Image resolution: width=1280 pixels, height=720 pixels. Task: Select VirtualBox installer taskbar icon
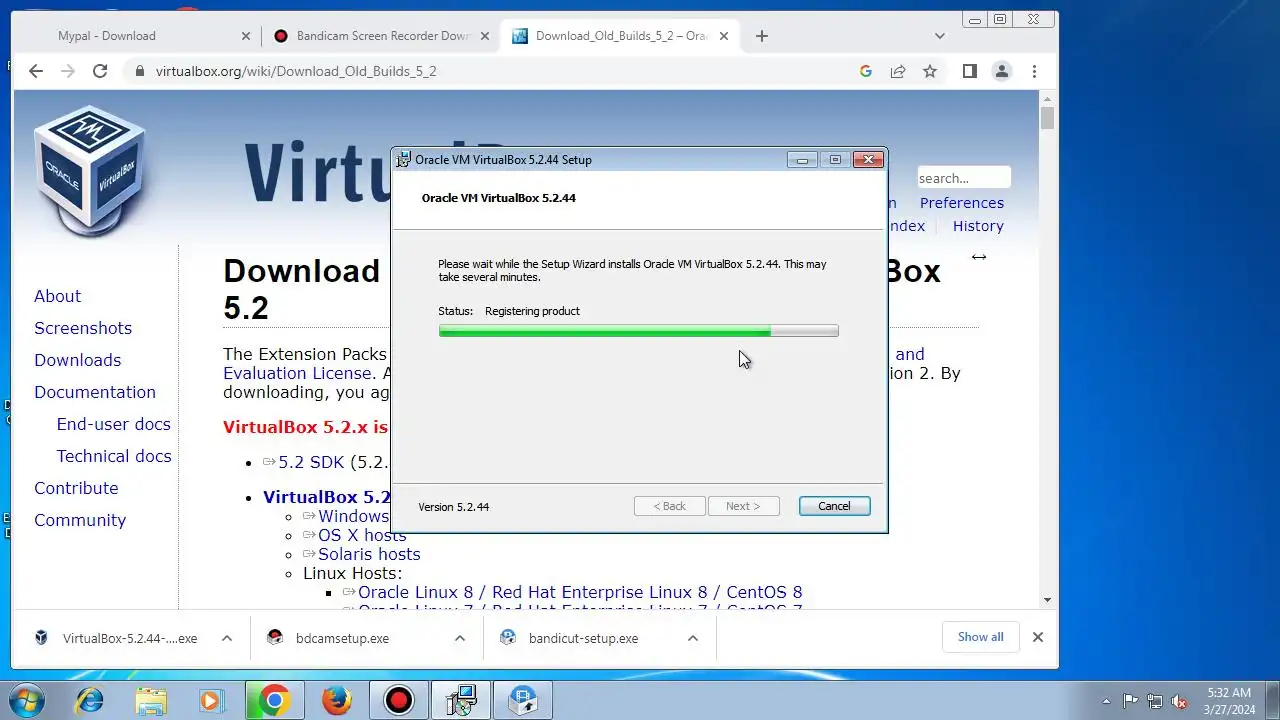(461, 700)
